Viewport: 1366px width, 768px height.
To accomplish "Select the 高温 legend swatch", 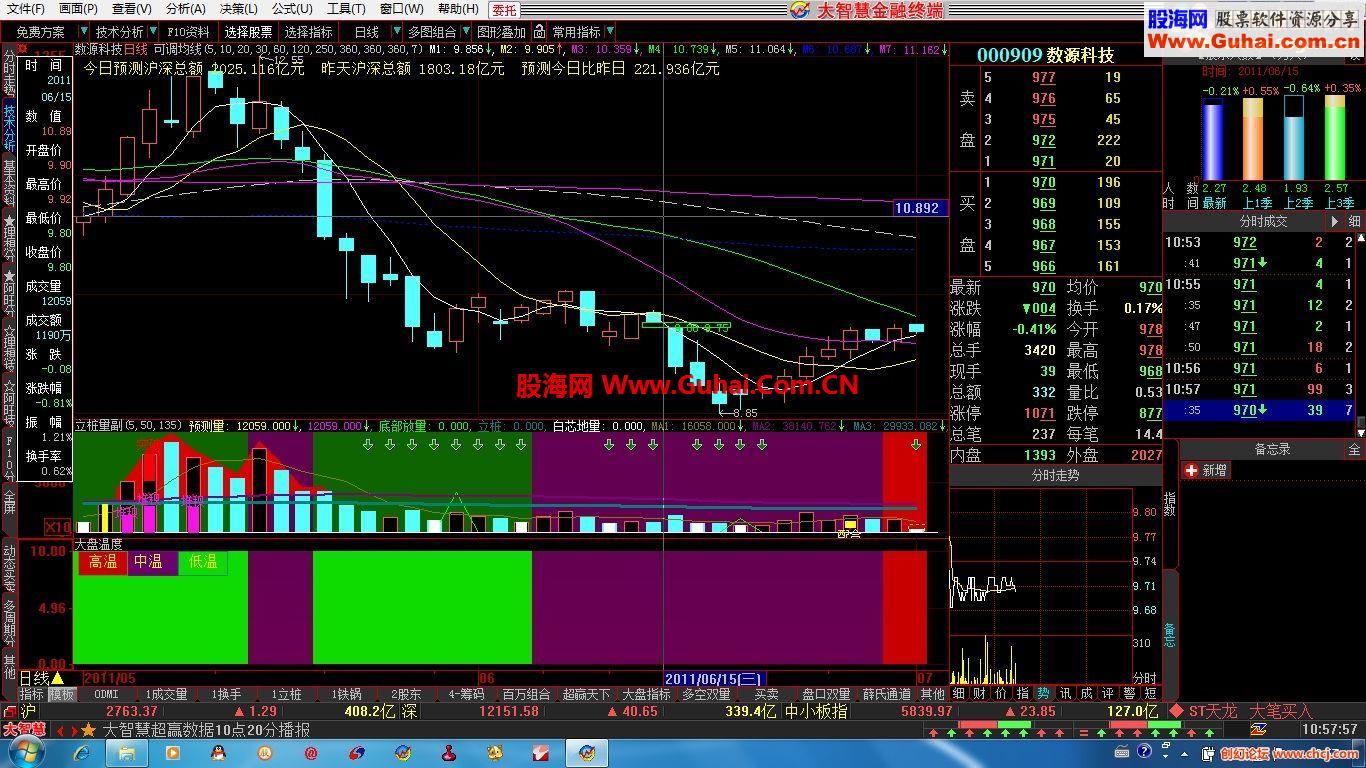I will pyautogui.click(x=103, y=562).
